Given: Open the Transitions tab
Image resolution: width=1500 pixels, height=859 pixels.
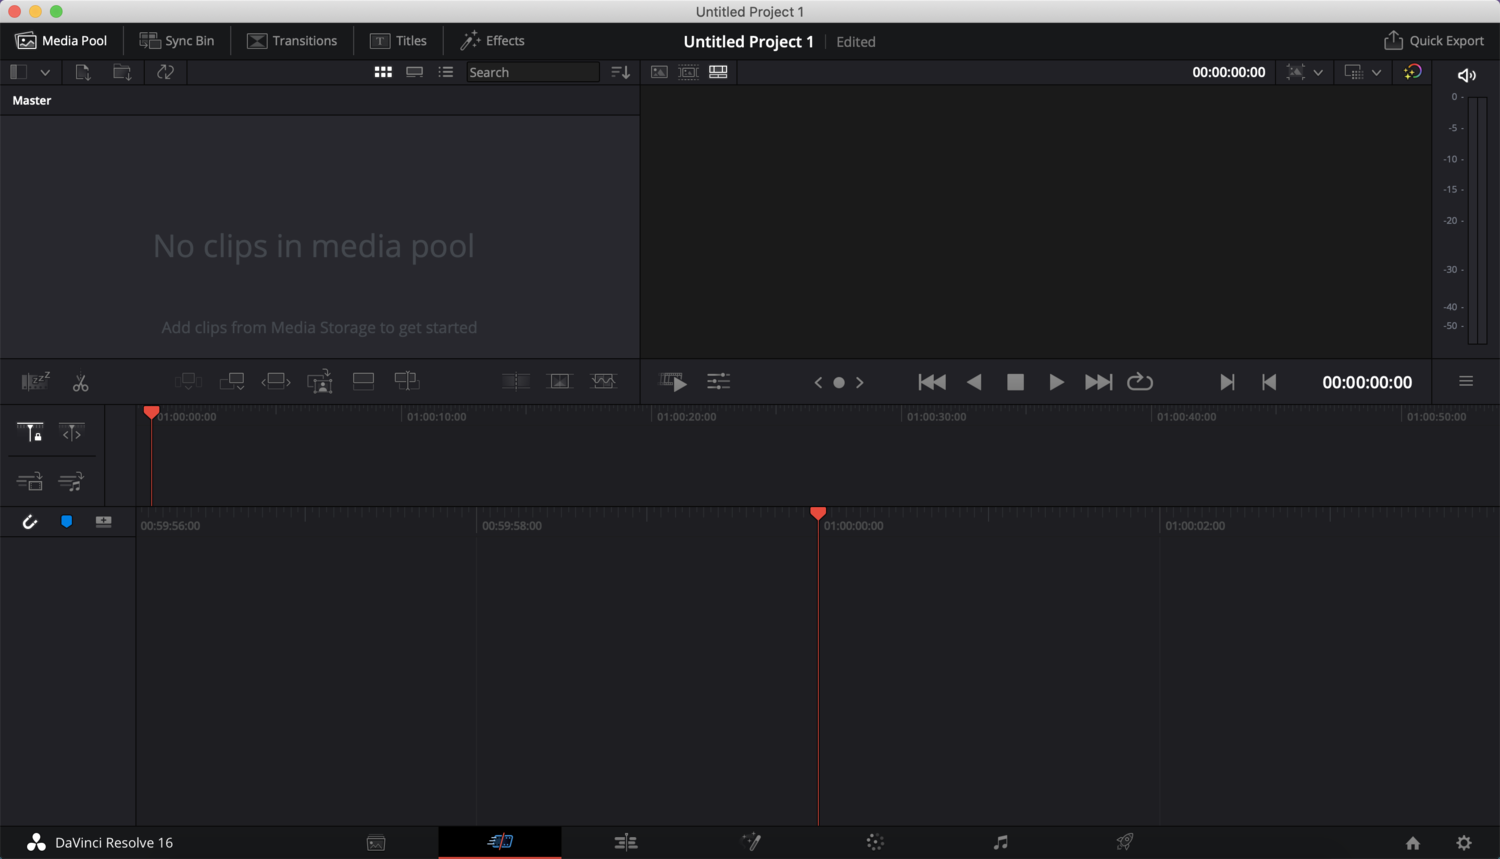Looking at the screenshot, I should click(292, 41).
